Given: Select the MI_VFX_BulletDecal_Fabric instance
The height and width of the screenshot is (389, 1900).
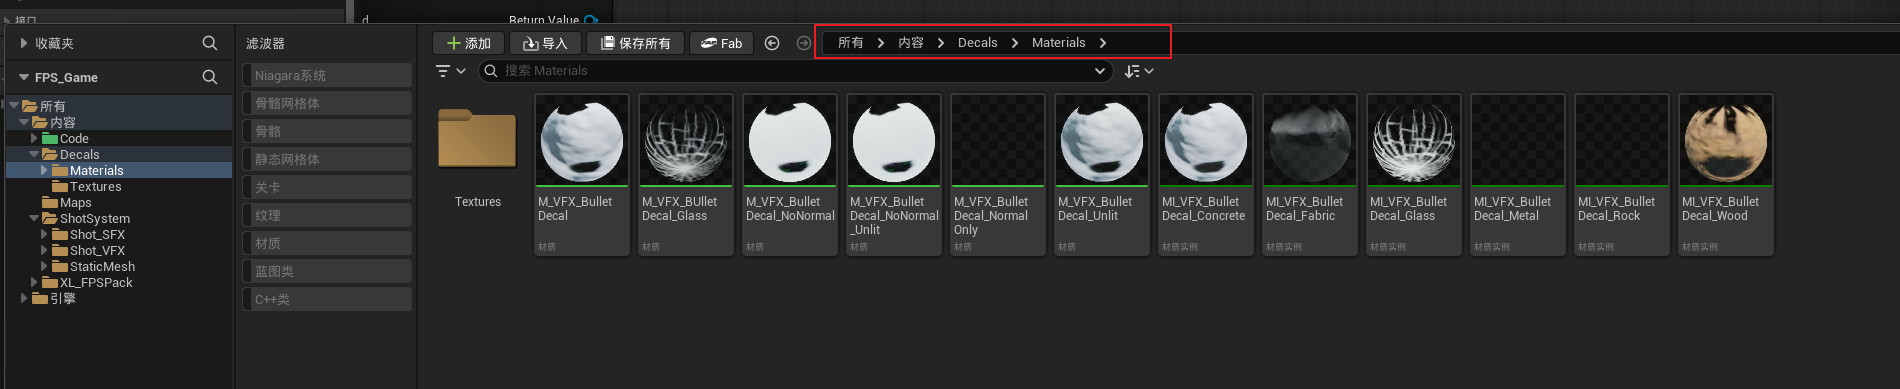Looking at the screenshot, I should (1310, 174).
